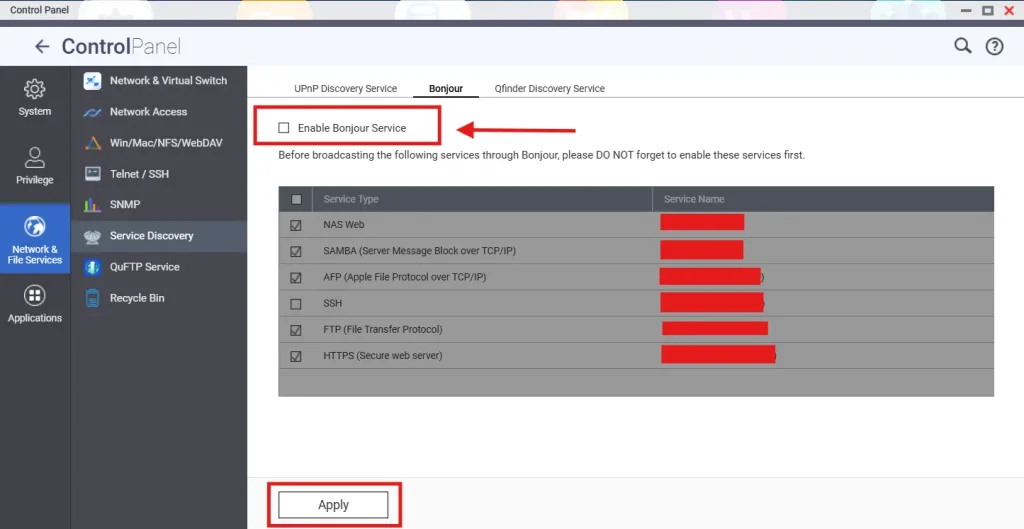1024x529 pixels.
Task: Click the NAS Web service type text
Action: (x=344, y=225)
